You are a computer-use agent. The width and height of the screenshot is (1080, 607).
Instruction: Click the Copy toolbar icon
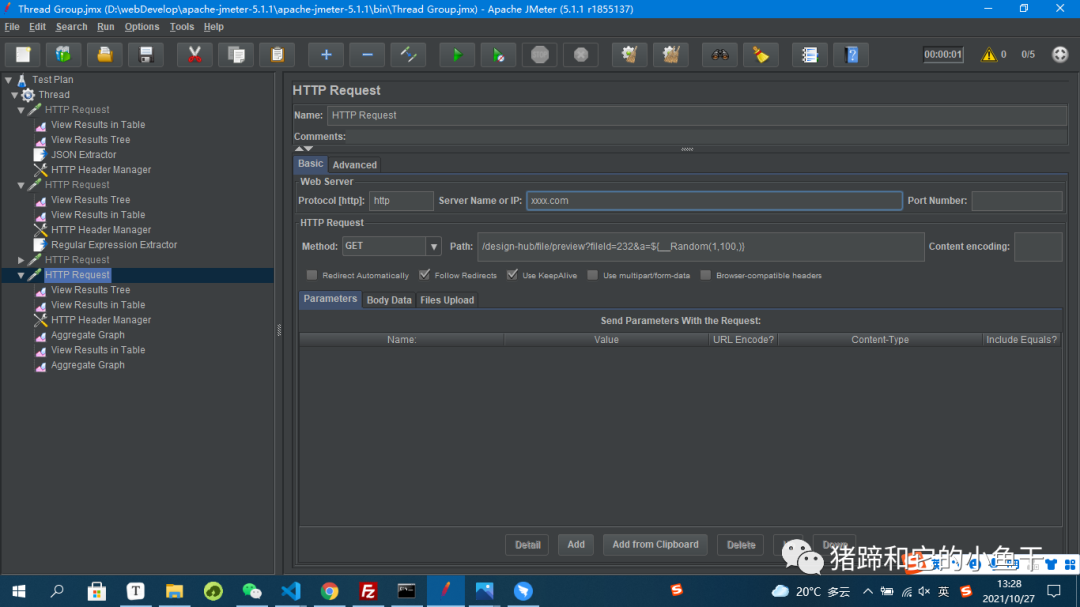236,54
